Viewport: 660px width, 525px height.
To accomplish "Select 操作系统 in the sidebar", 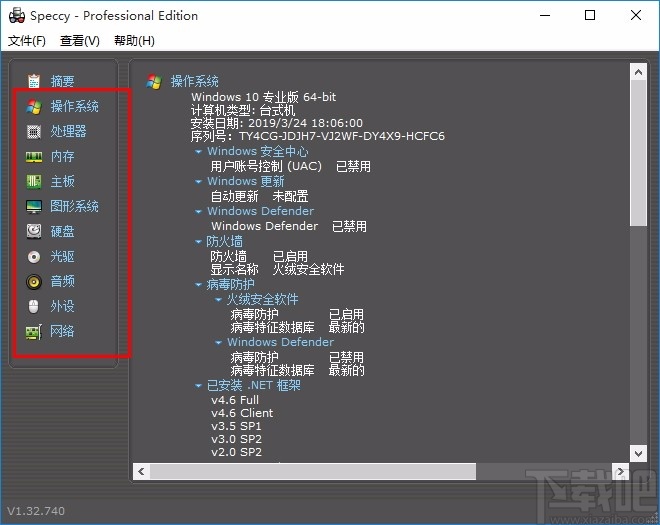I will [75, 106].
